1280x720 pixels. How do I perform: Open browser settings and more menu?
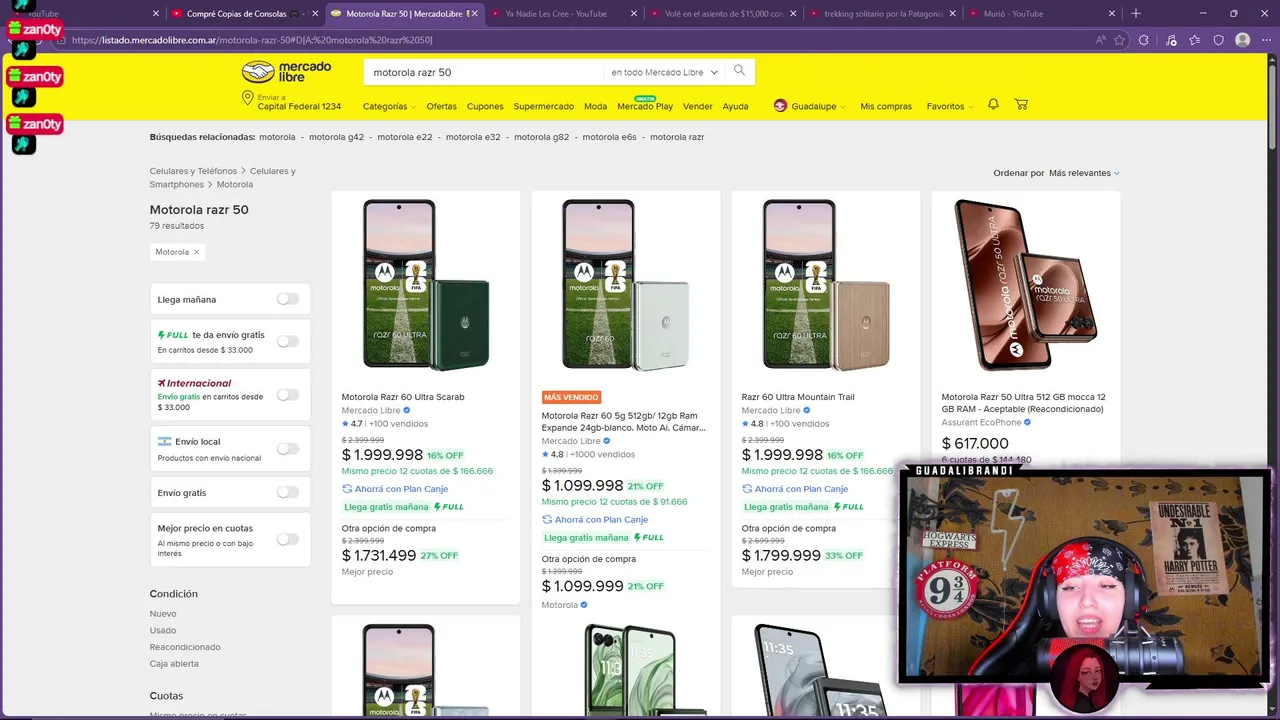(x=1265, y=40)
